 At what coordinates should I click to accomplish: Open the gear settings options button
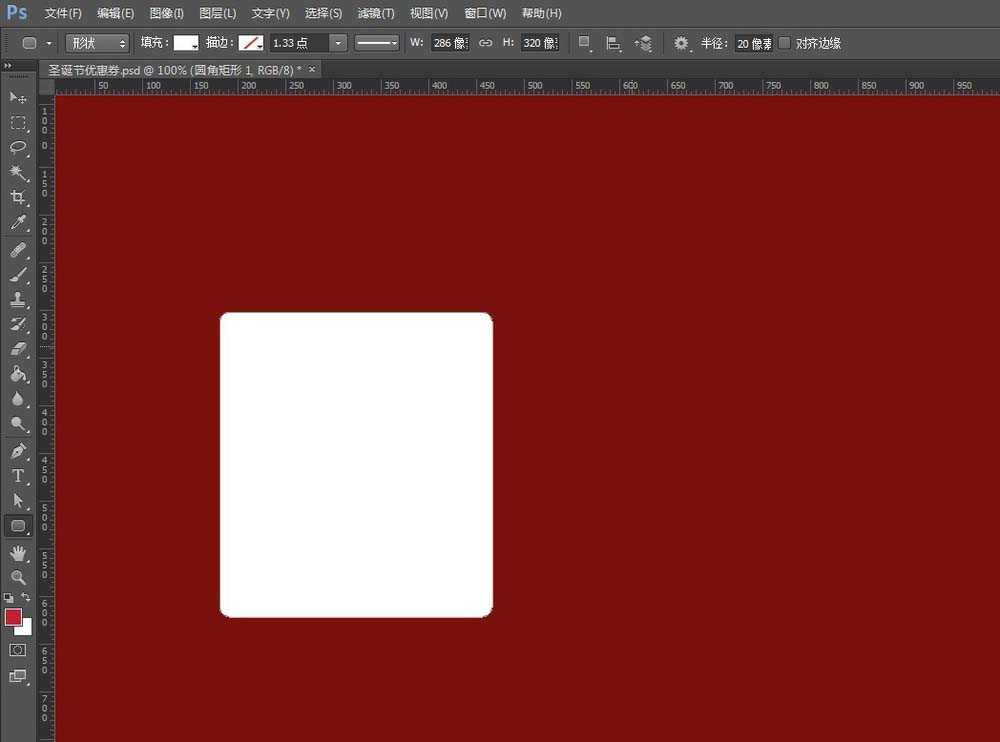tap(682, 43)
